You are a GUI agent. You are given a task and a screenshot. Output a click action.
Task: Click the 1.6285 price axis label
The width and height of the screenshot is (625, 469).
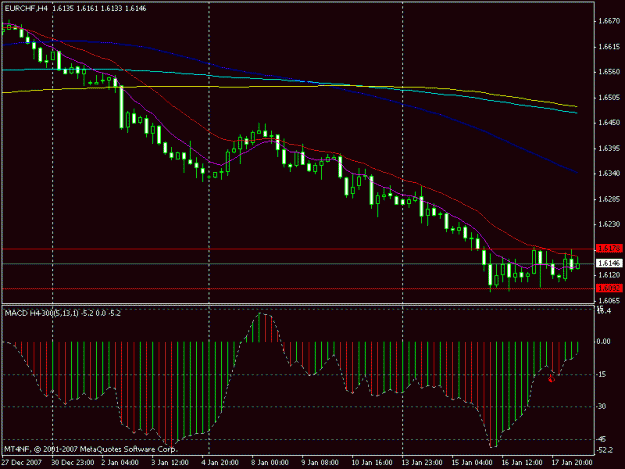pos(609,199)
